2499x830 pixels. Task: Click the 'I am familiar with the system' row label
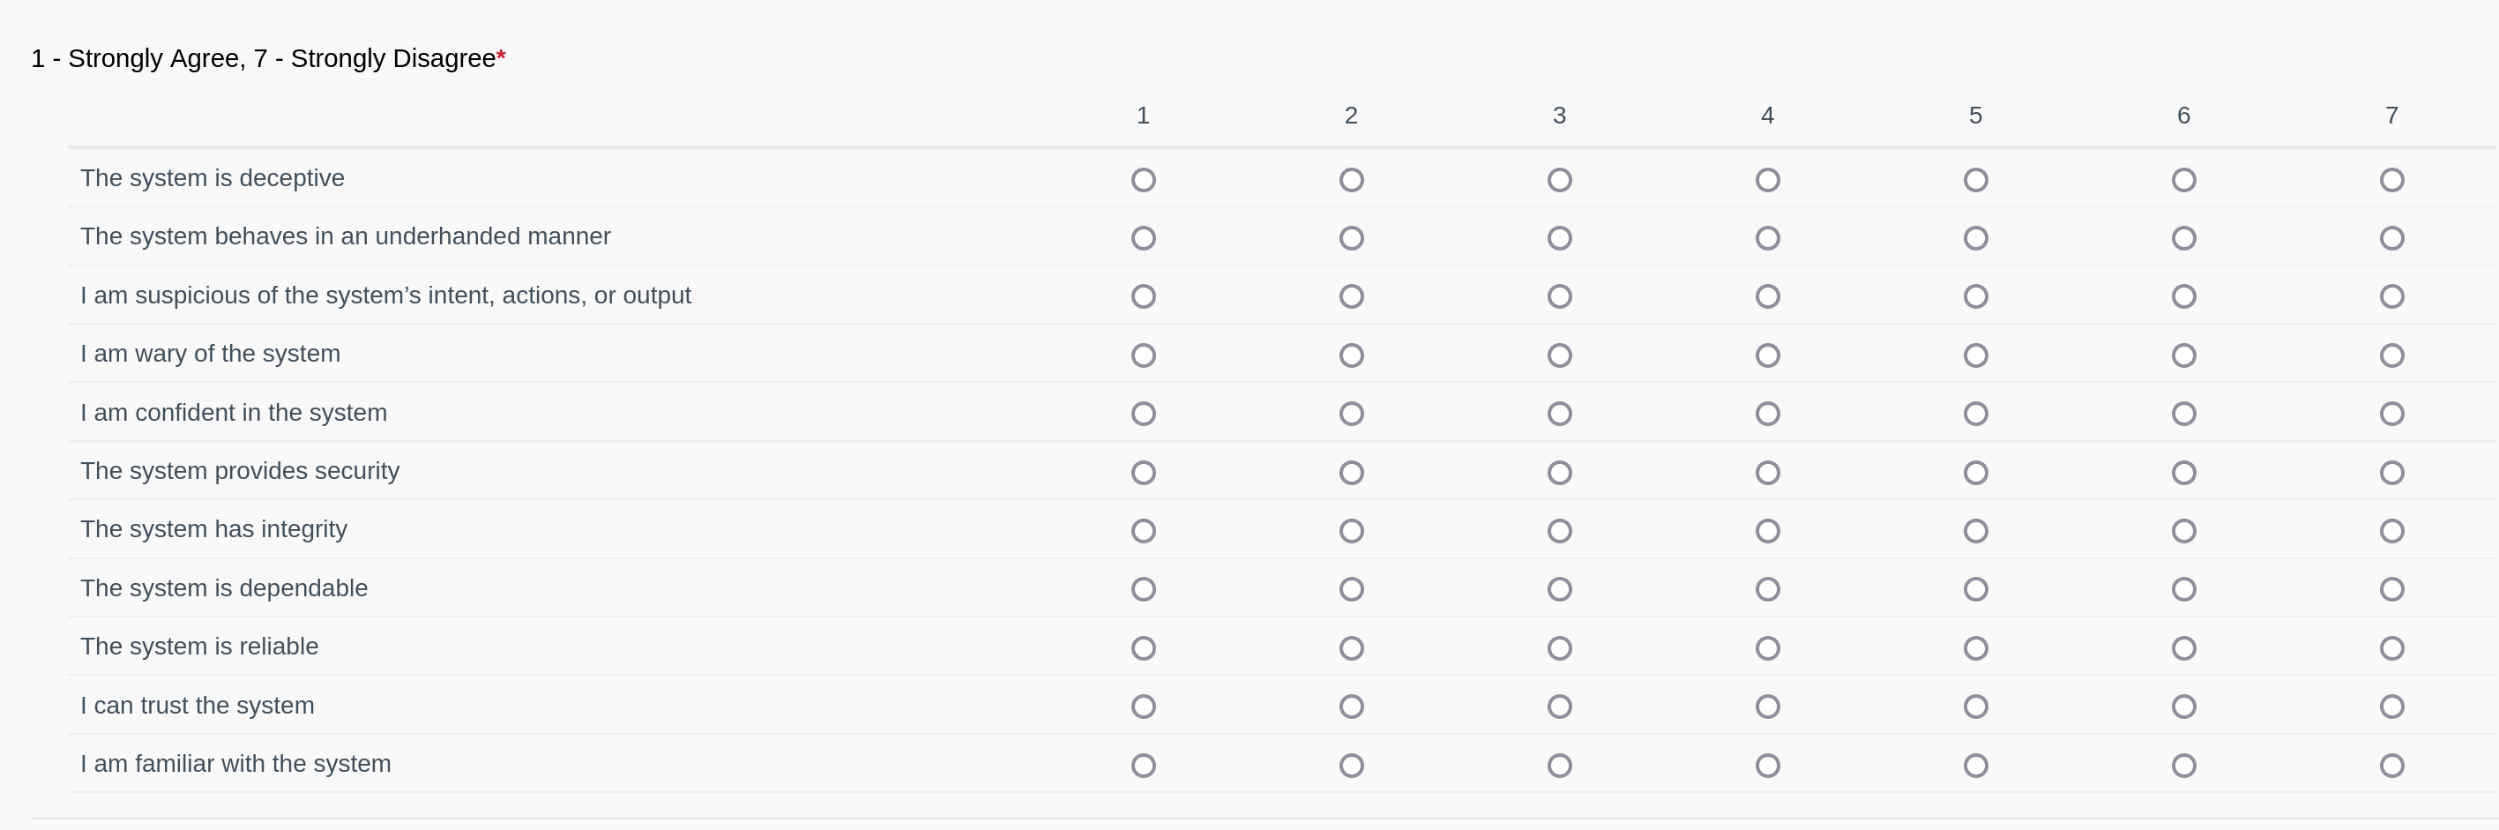(x=236, y=764)
